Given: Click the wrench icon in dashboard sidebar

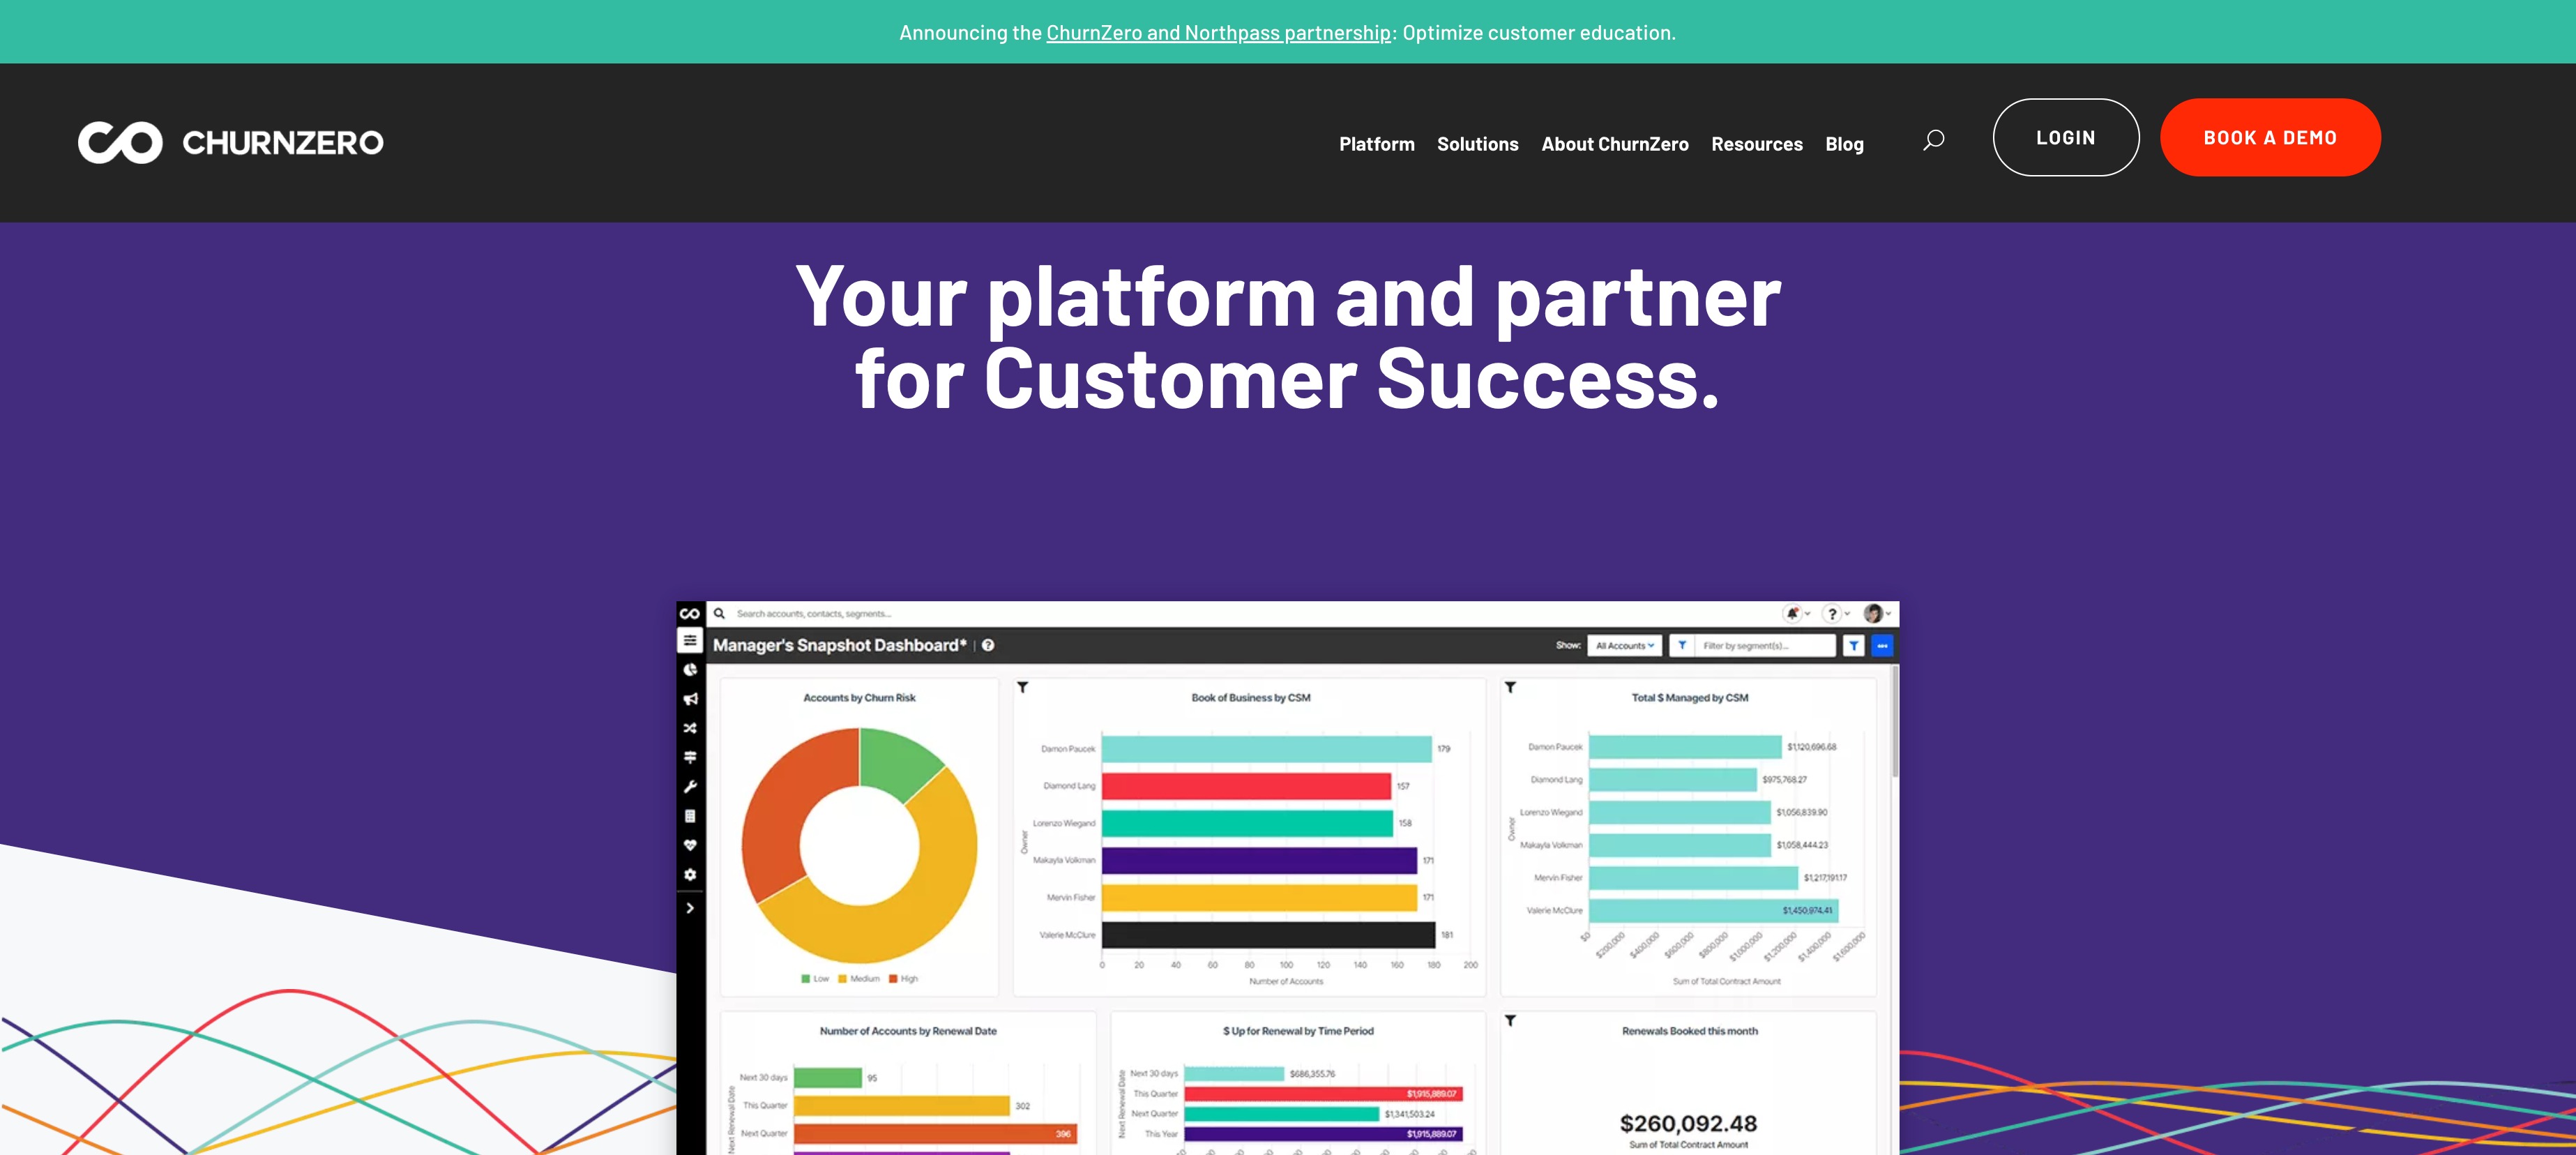Looking at the screenshot, I should pyautogui.click(x=690, y=787).
